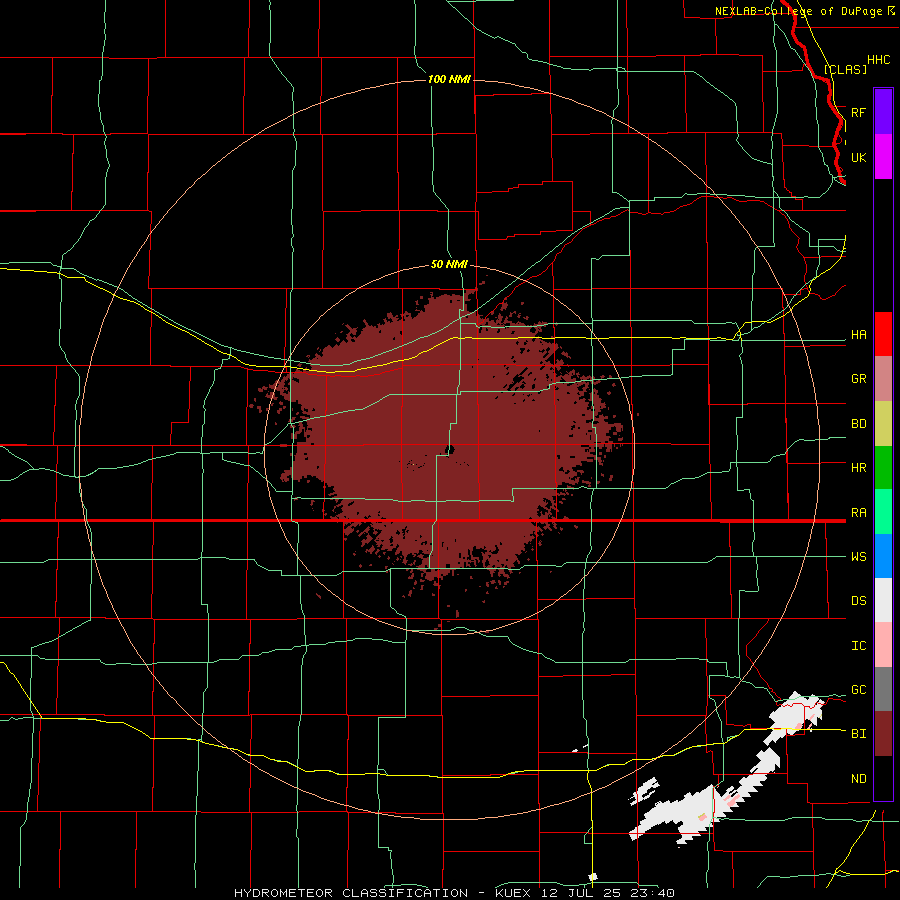Click the purple RF legend color swatch

coord(883,112)
